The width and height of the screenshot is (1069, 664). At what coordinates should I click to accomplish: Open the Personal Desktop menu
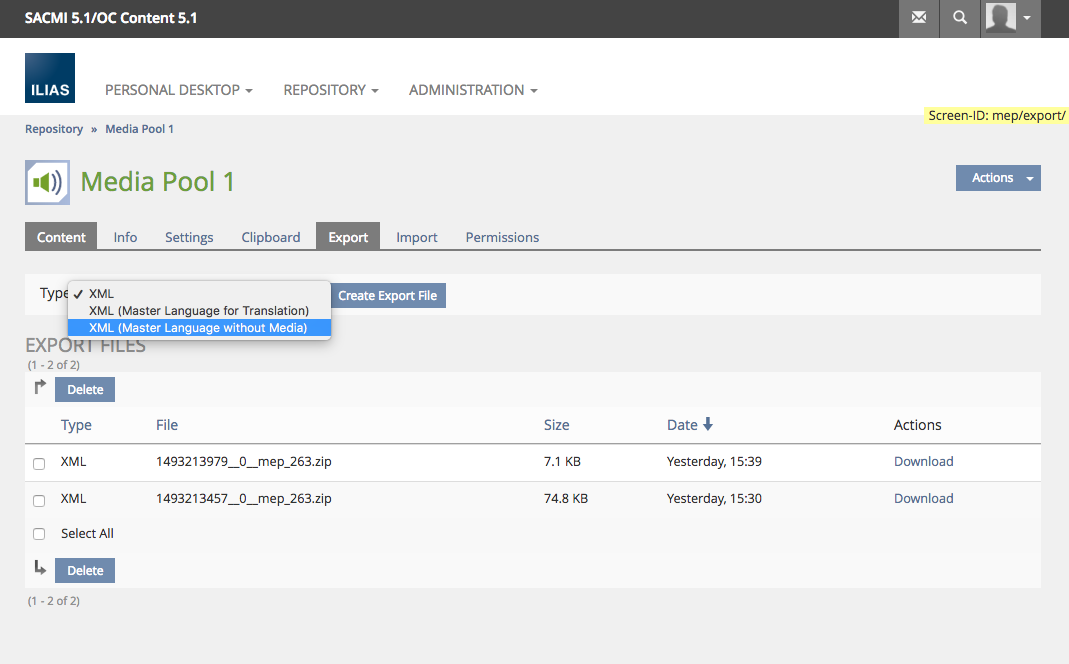coord(178,90)
